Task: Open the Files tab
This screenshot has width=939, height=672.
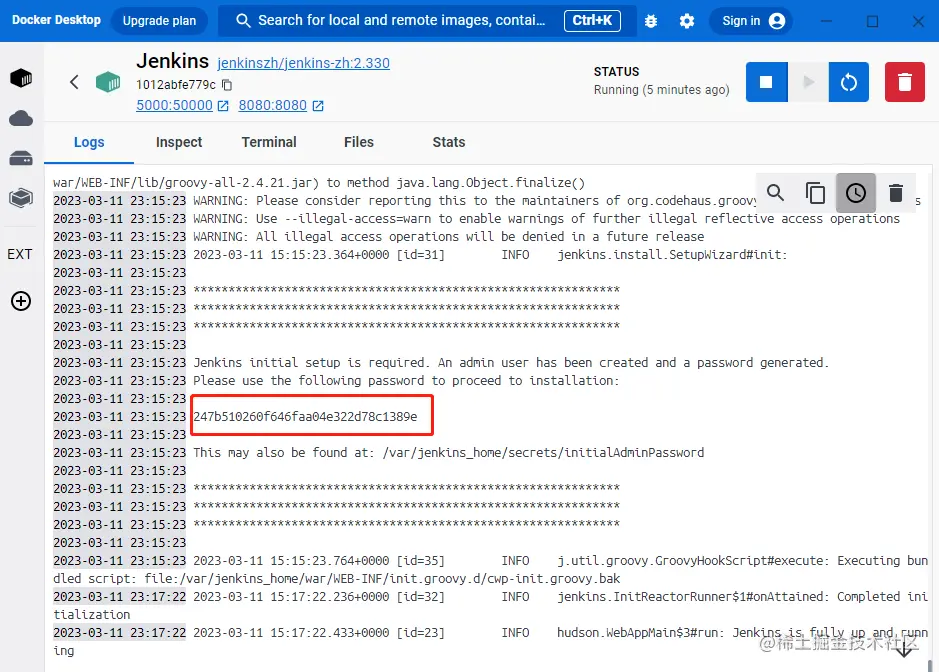Action: 359,142
